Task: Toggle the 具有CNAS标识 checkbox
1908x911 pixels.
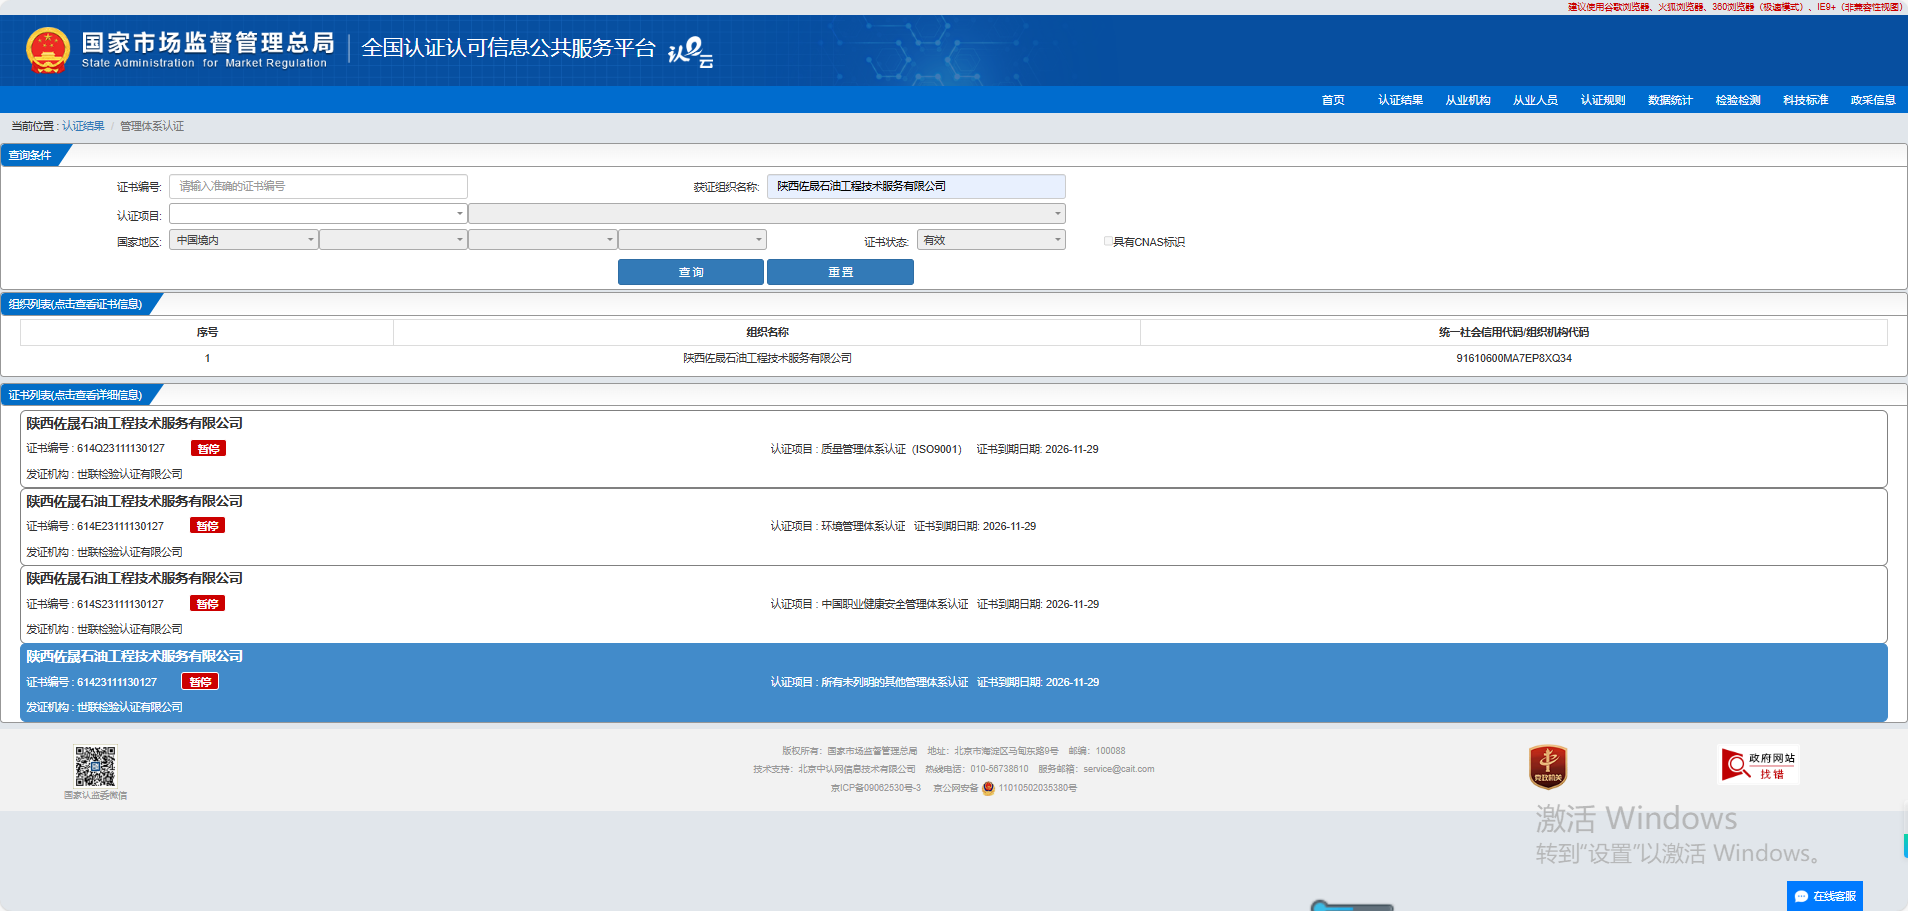Action: (x=1108, y=241)
